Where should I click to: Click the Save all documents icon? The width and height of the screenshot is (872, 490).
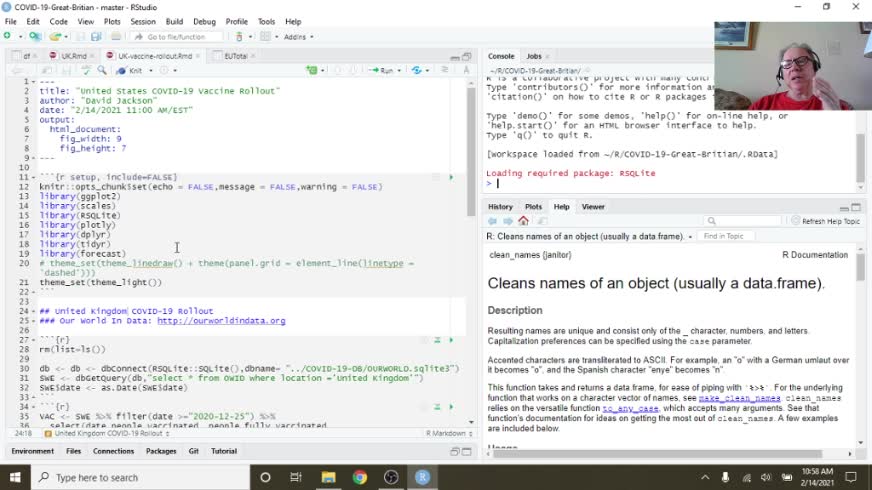[x=97, y=37]
